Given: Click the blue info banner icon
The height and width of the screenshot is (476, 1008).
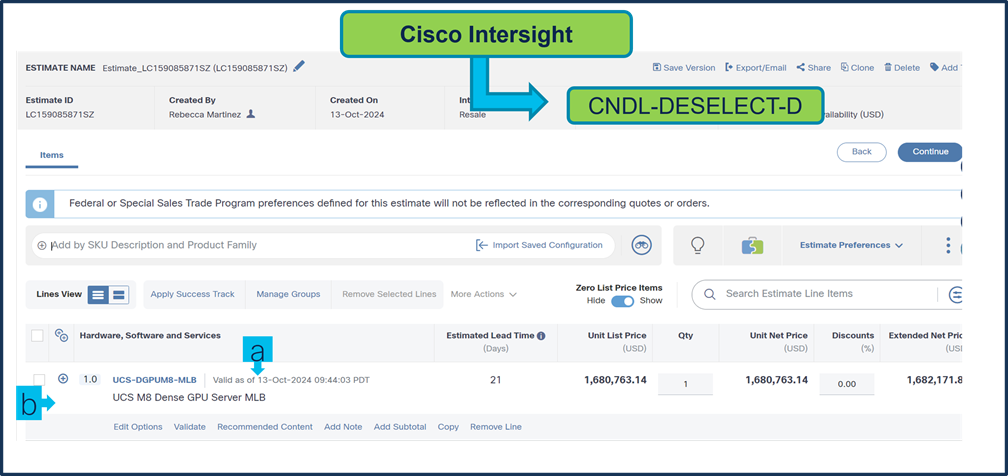Looking at the screenshot, I should 40,204.
